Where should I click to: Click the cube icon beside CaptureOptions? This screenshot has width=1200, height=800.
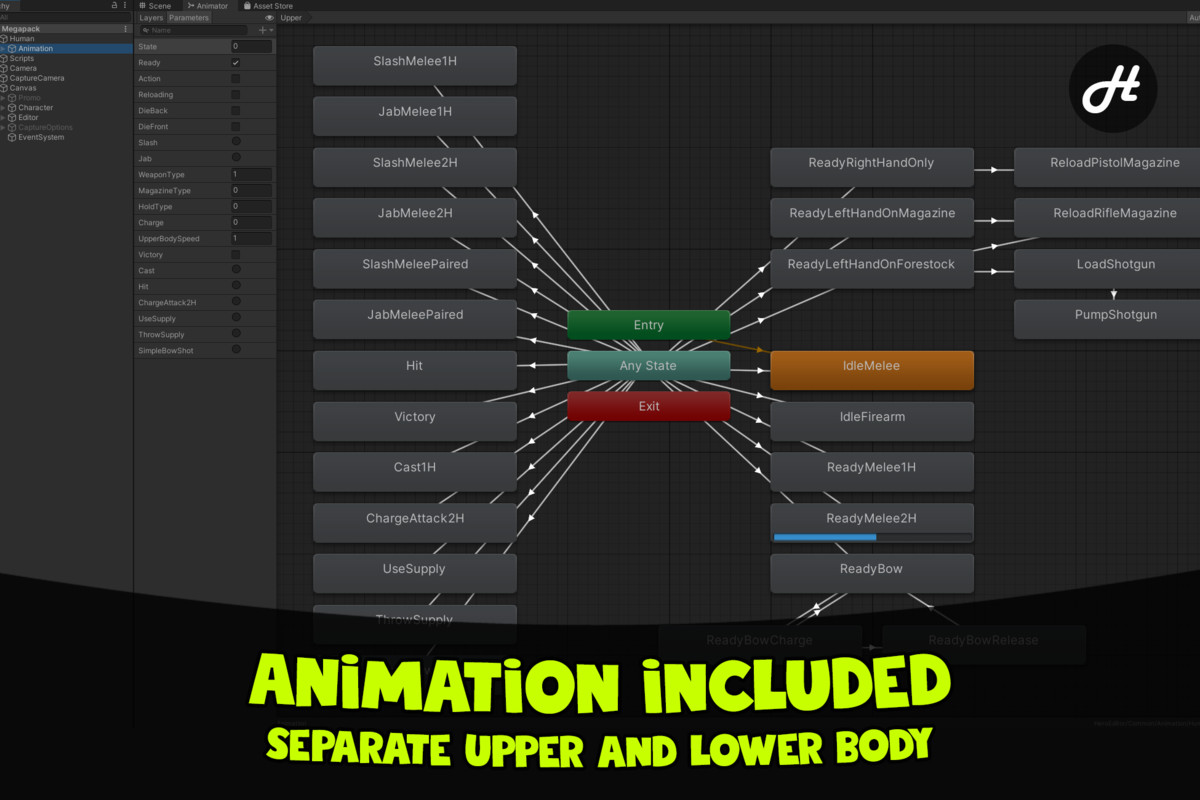pos(13,128)
